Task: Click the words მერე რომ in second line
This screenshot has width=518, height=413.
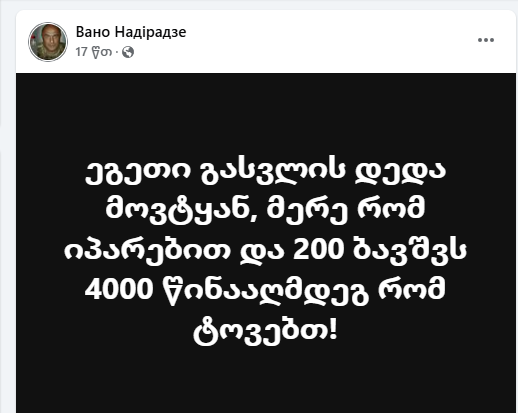Action: 347,211
